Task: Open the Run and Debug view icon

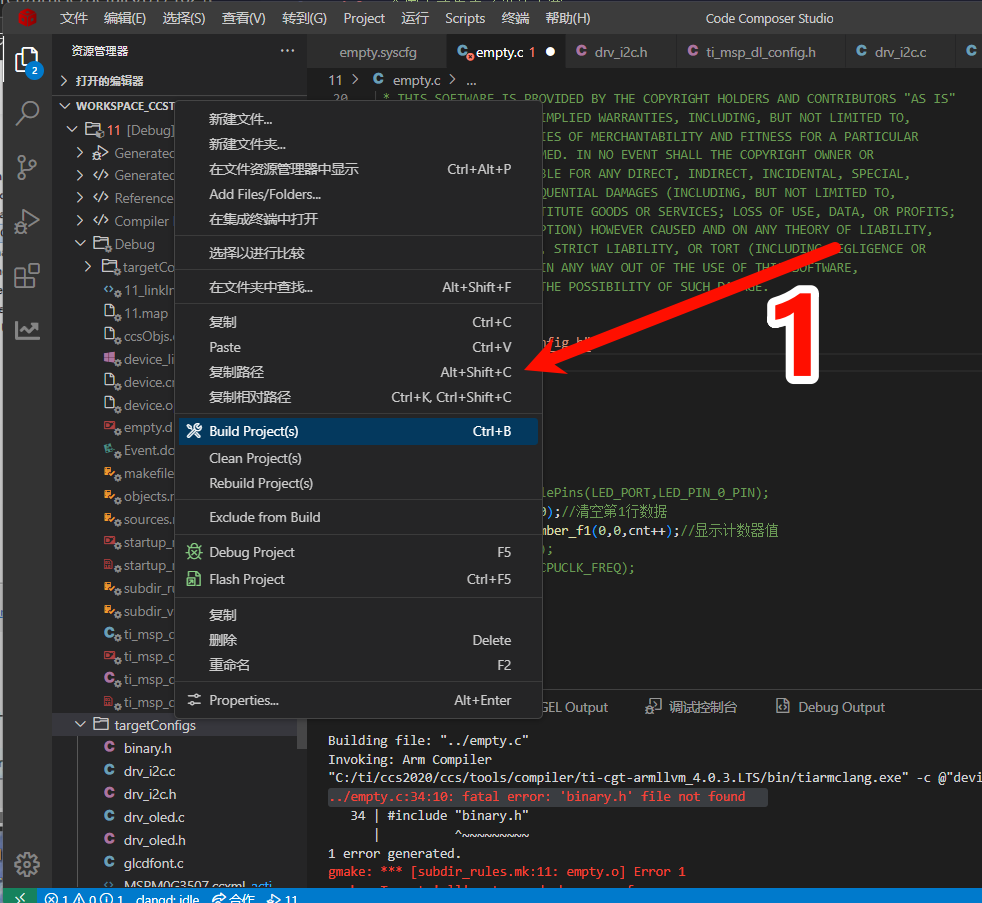Action: pyautogui.click(x=27, y=222)
